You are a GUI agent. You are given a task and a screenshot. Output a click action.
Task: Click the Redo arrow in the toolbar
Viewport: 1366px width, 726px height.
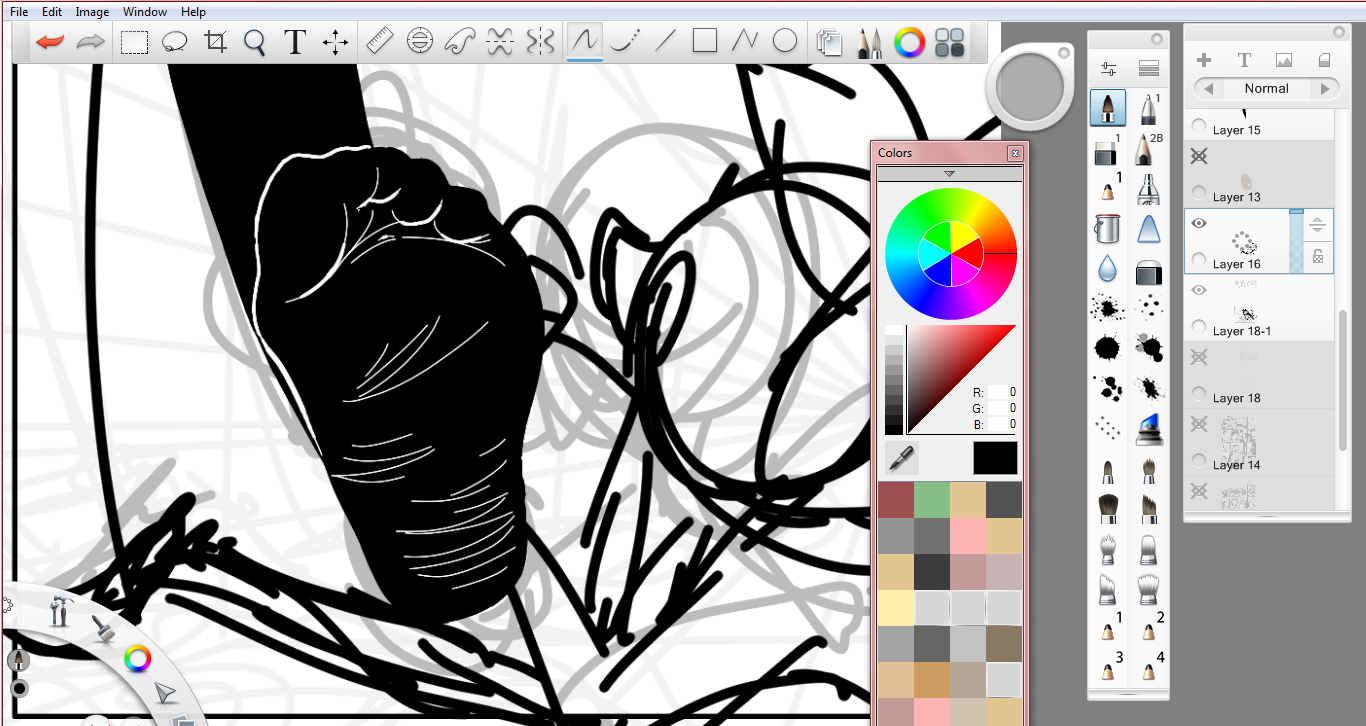tap(92, 42)
